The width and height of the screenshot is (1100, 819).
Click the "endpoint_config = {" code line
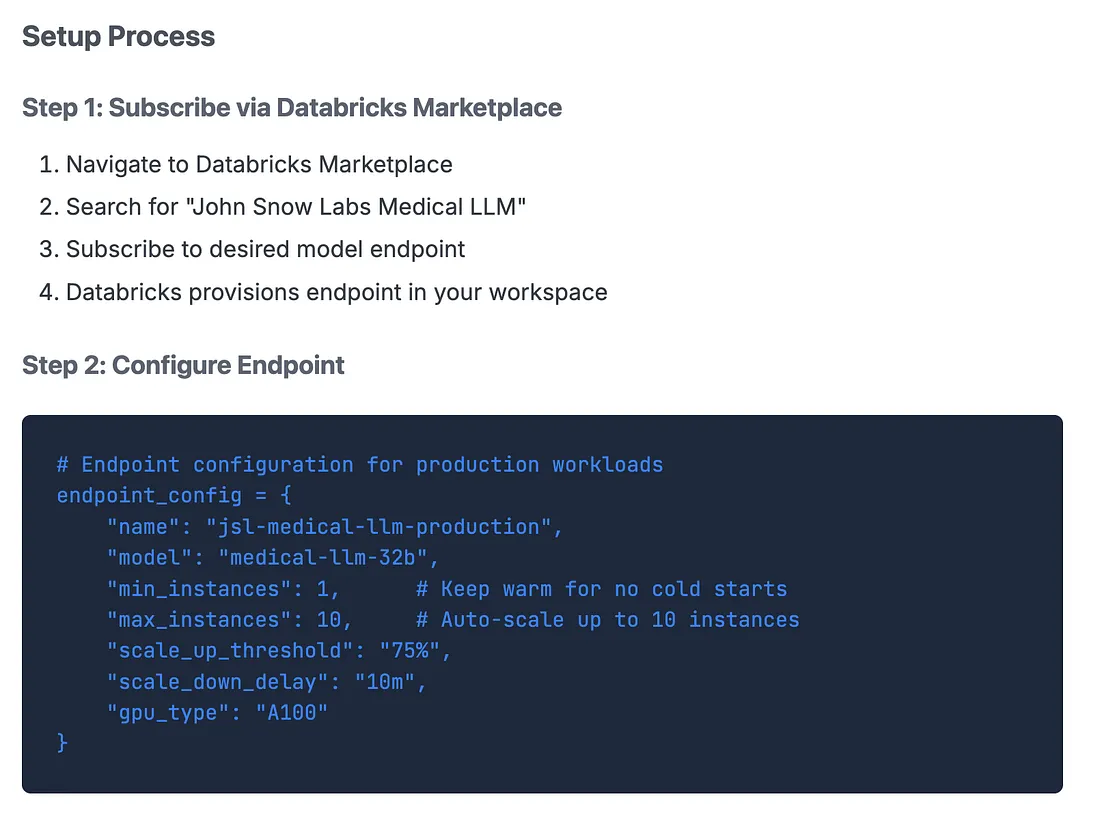click(x=173, y=496)
